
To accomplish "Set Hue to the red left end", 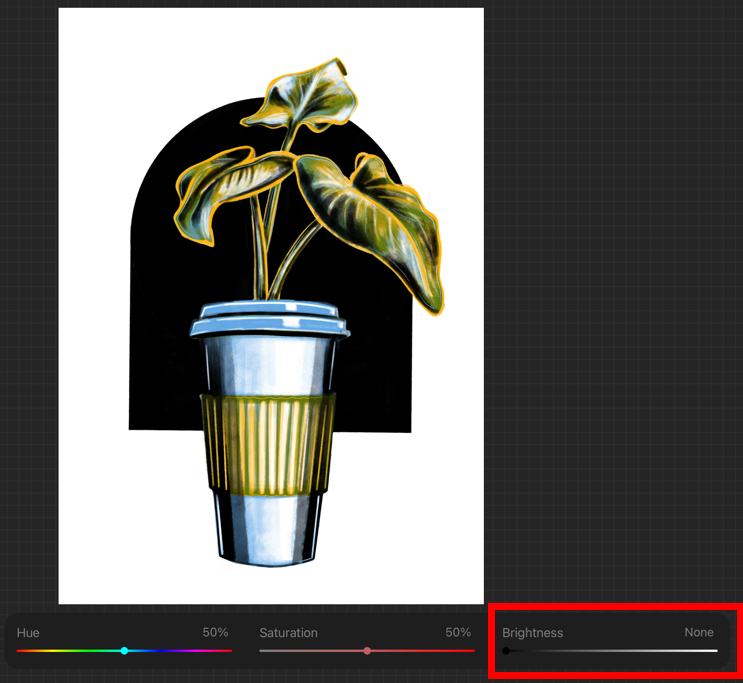I will pos(19,651).
